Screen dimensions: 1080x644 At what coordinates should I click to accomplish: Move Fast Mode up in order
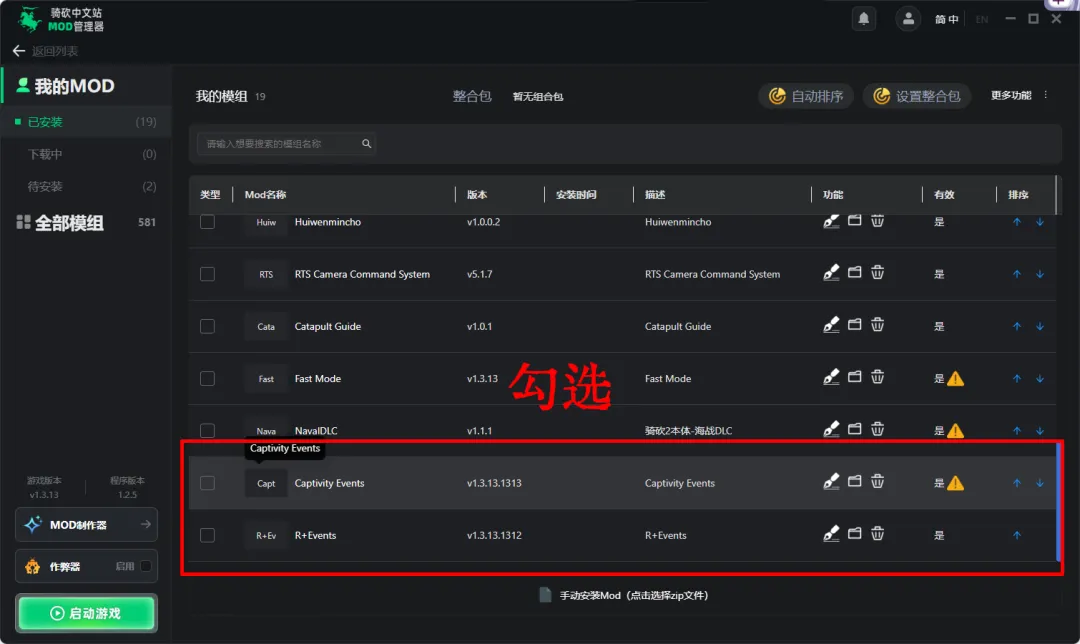pyautogui.click(x=1017, y=378)
